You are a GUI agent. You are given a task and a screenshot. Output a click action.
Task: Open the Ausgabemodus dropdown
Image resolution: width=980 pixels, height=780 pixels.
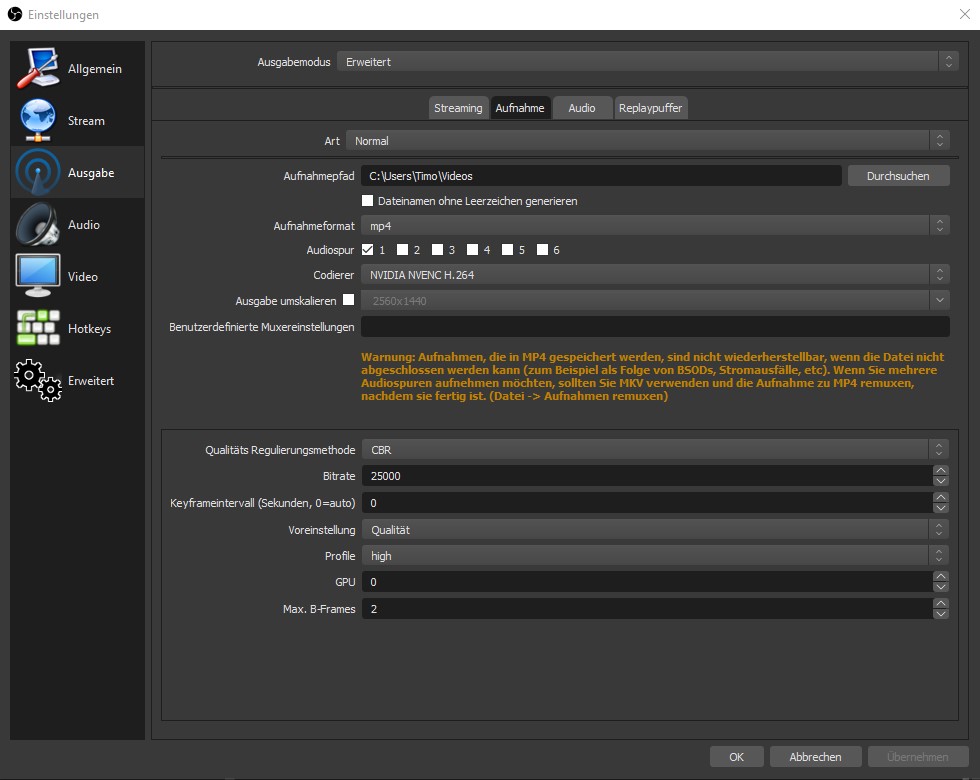tap(648, 61)
